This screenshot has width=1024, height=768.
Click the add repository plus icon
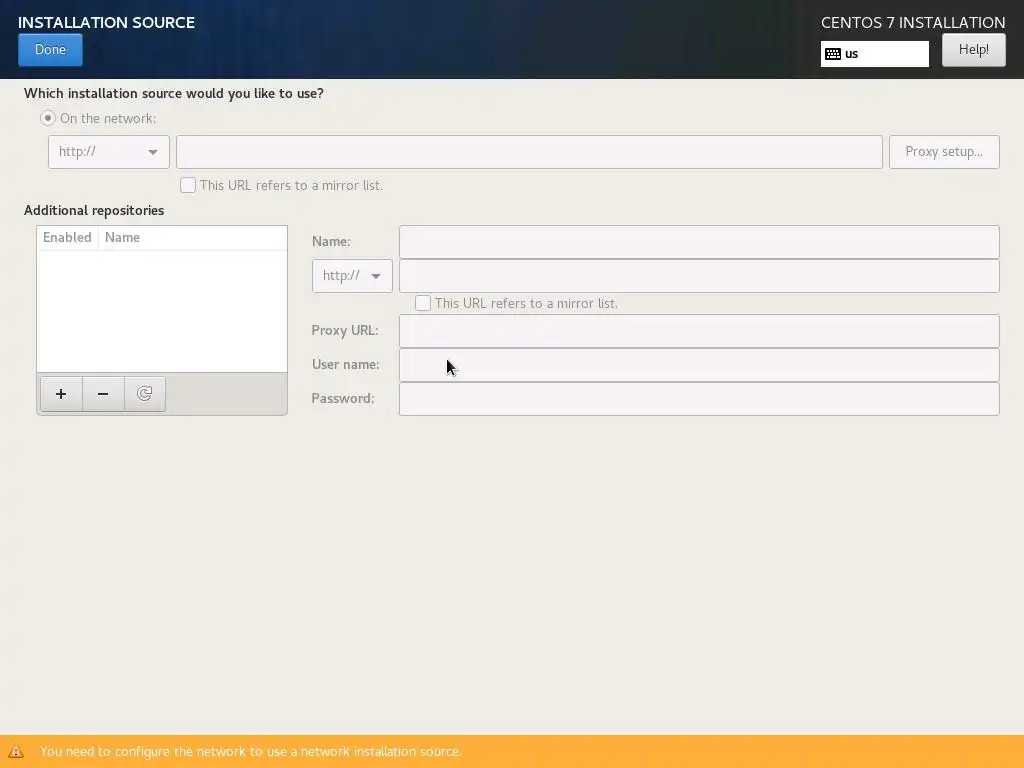pos(61,394)
